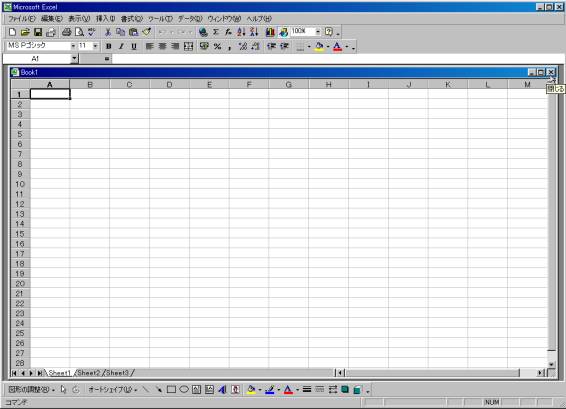
Task: Click inside the formula bar input
Action: click(338, 58)
